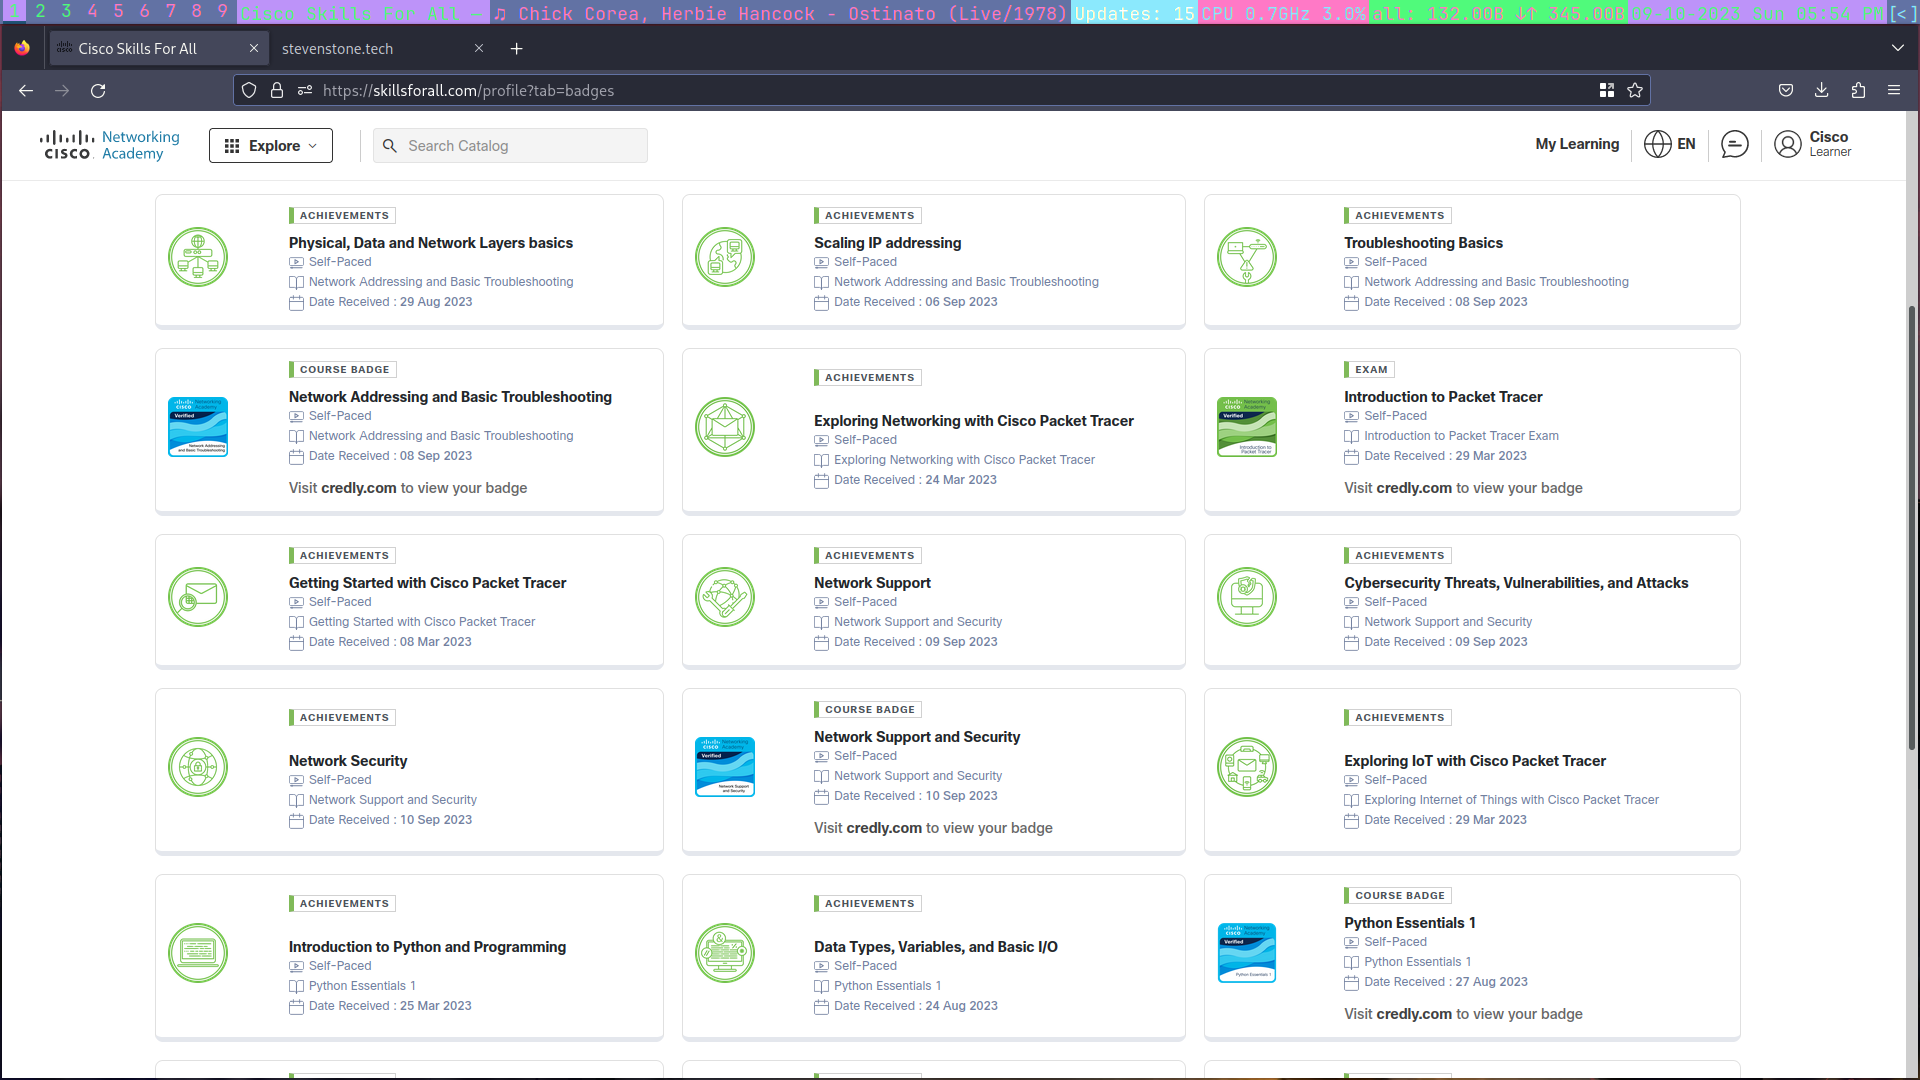
Task: Click the 'Introduction to Packet Tracer Exam' text
Action: pos(1461,436)
